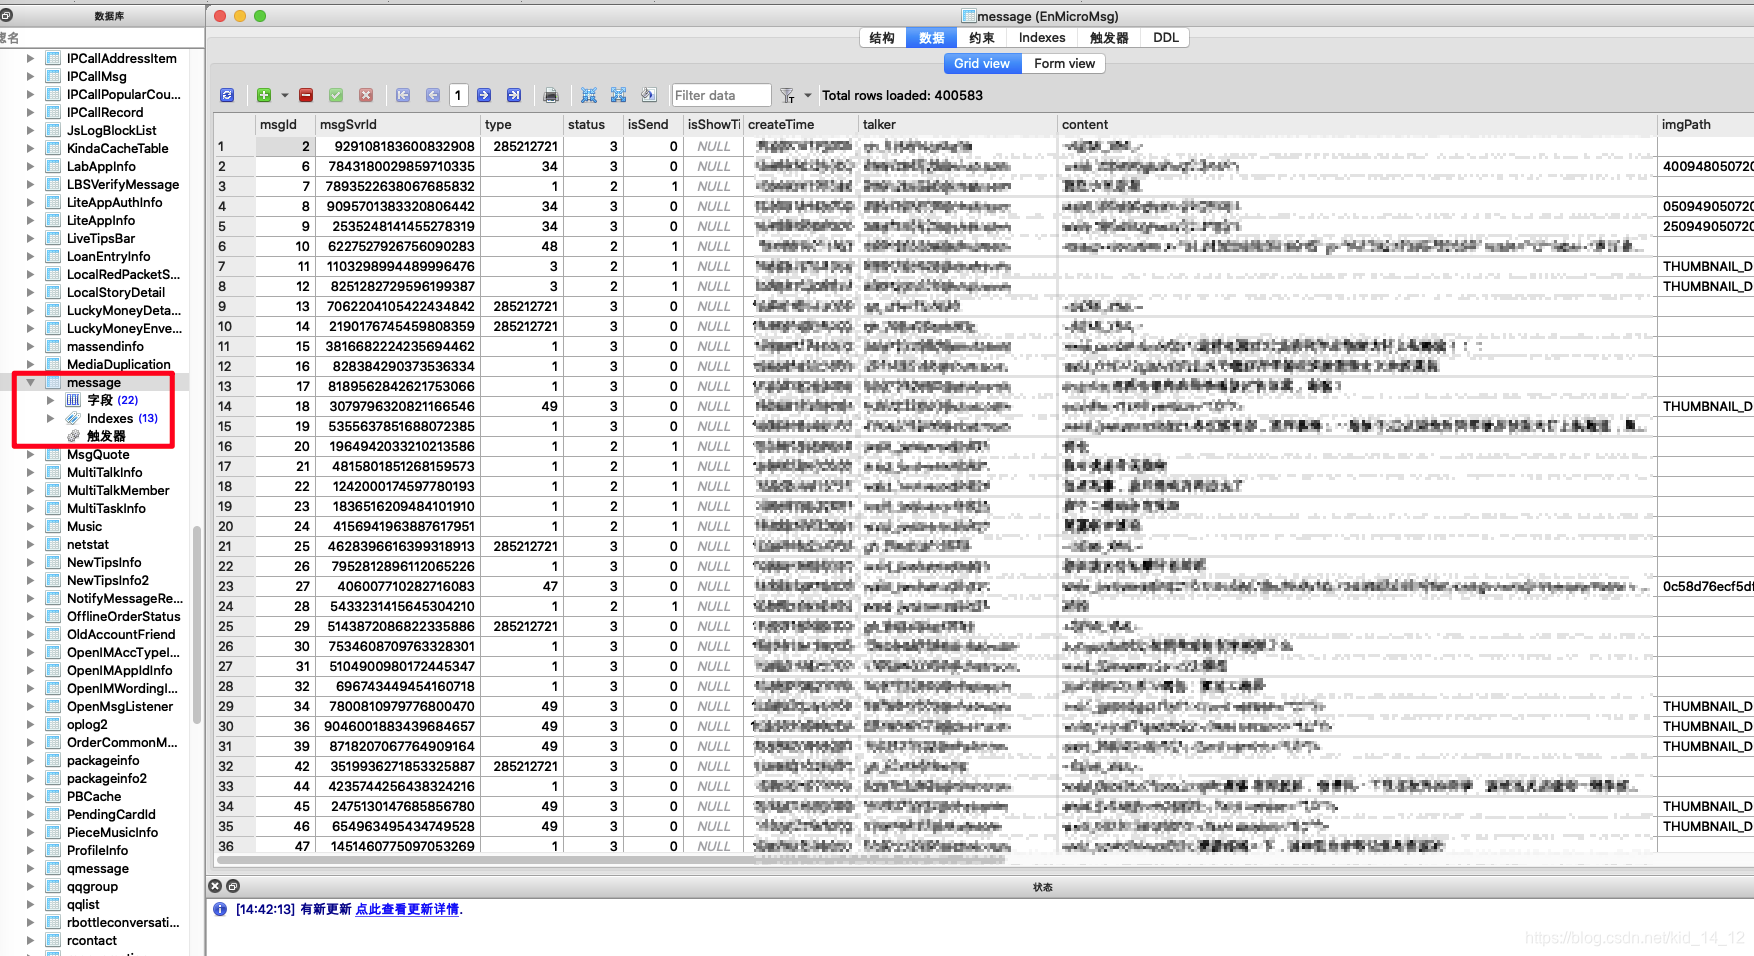Delete the selected row with red minus
1754x956 pixels.
pyautogui.click(x=306, y=95)
